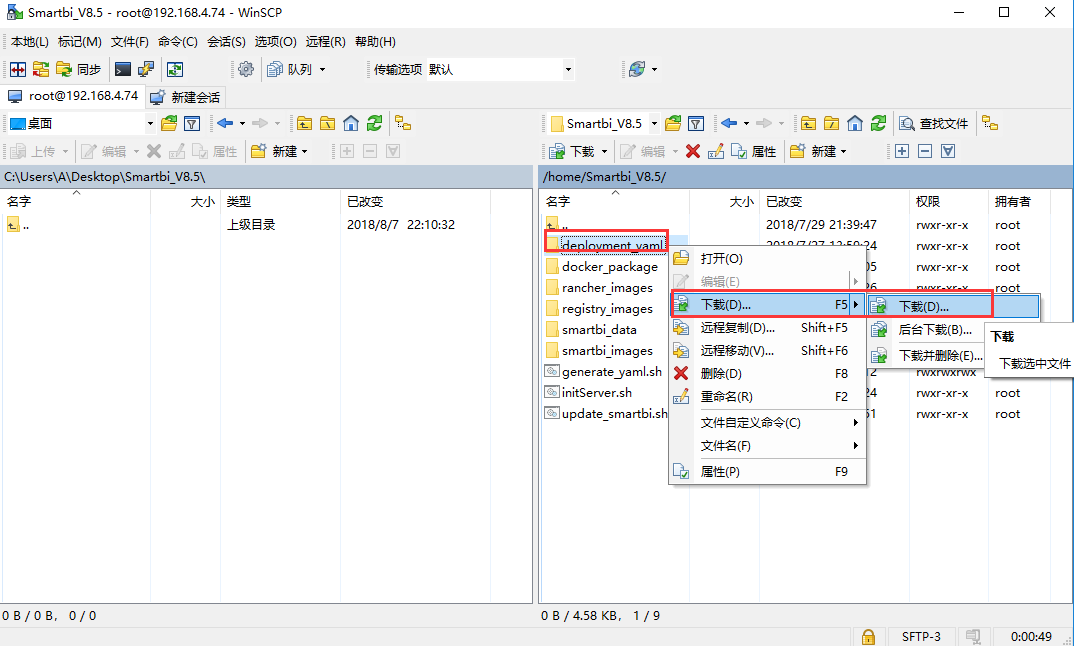Open the 会话(S) menu
Image resolution: width=1074 pixels, height=646 pixels.
pyautogui.click(x=226, y=42)
